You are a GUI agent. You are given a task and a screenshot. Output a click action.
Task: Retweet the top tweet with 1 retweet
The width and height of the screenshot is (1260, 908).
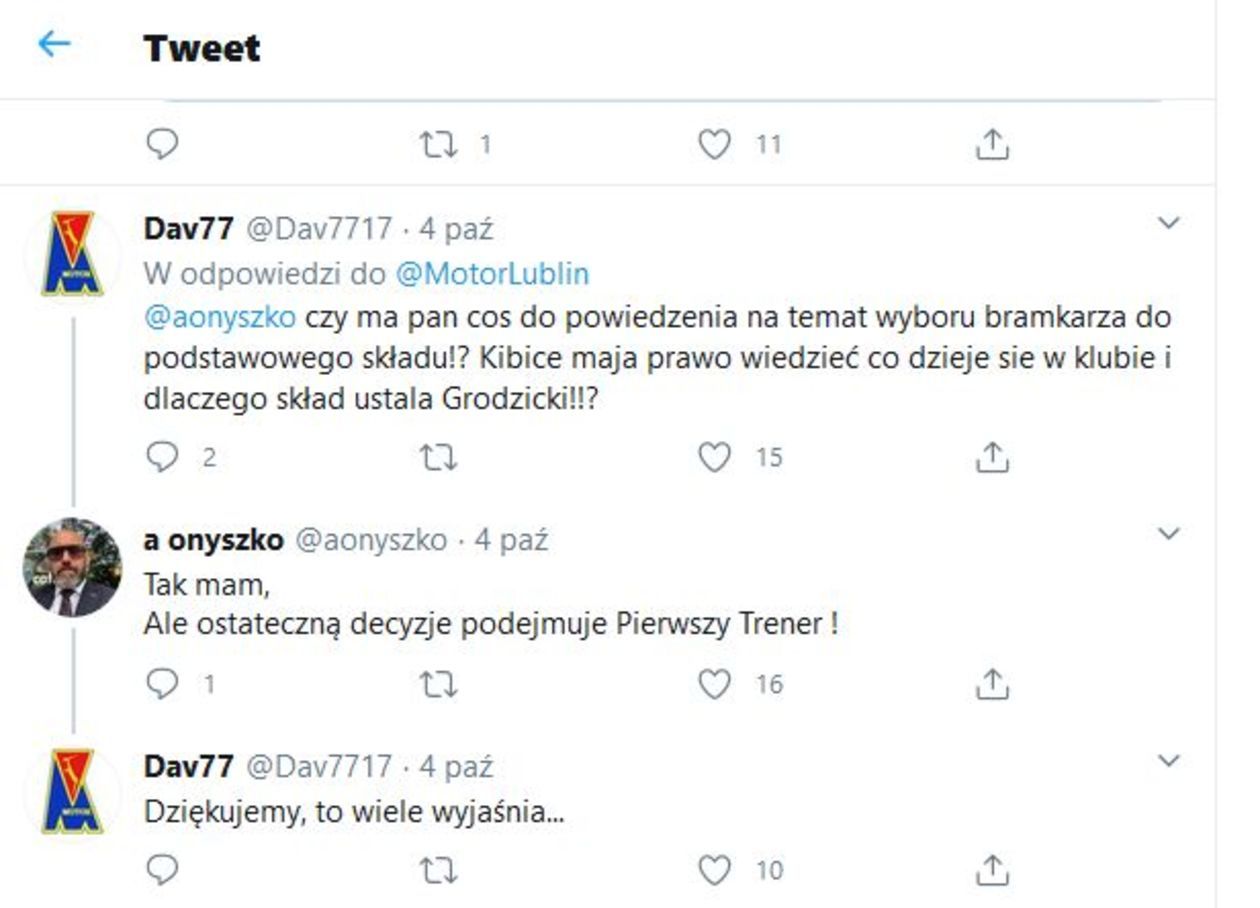click(x=438, y=145)
